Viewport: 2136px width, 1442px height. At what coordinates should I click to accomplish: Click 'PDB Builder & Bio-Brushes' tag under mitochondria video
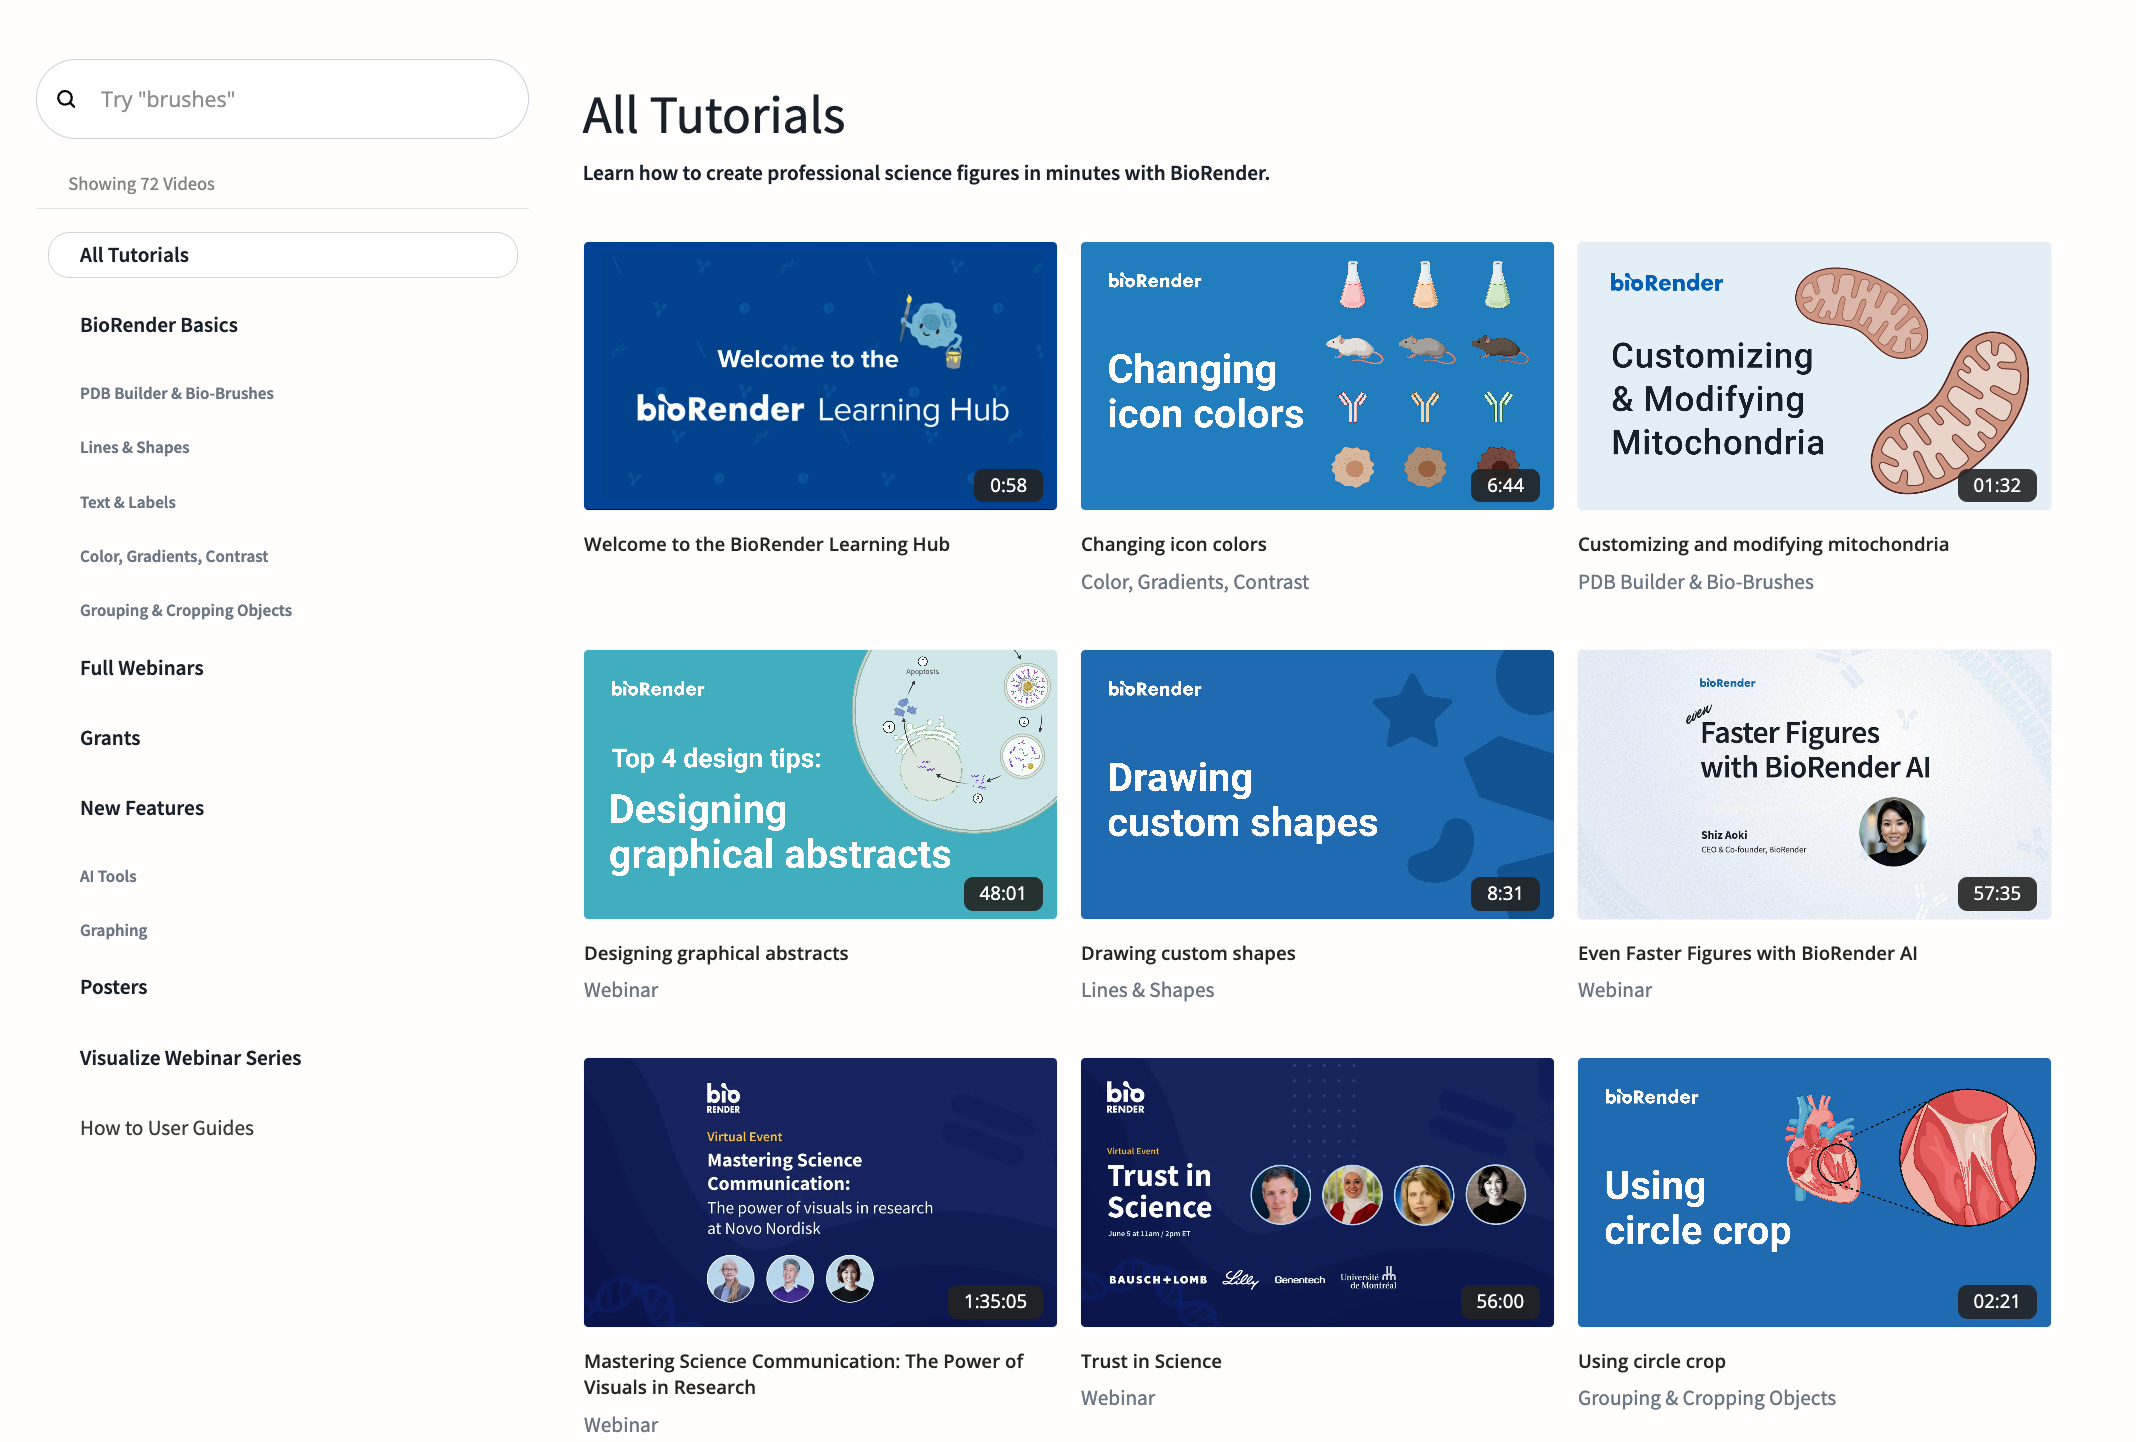pyautogui.click(x=1696, y=582)
